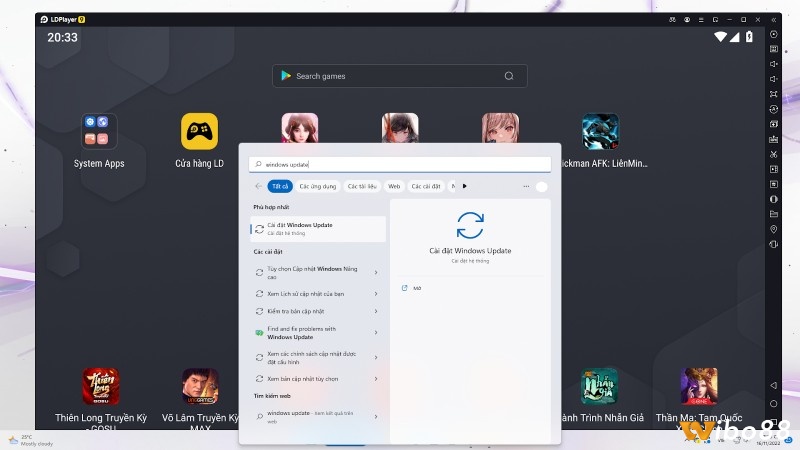The image size is (800, 450).
Task: Select the Các ứng dụng filter tab
Action: [x=318, y=186]
